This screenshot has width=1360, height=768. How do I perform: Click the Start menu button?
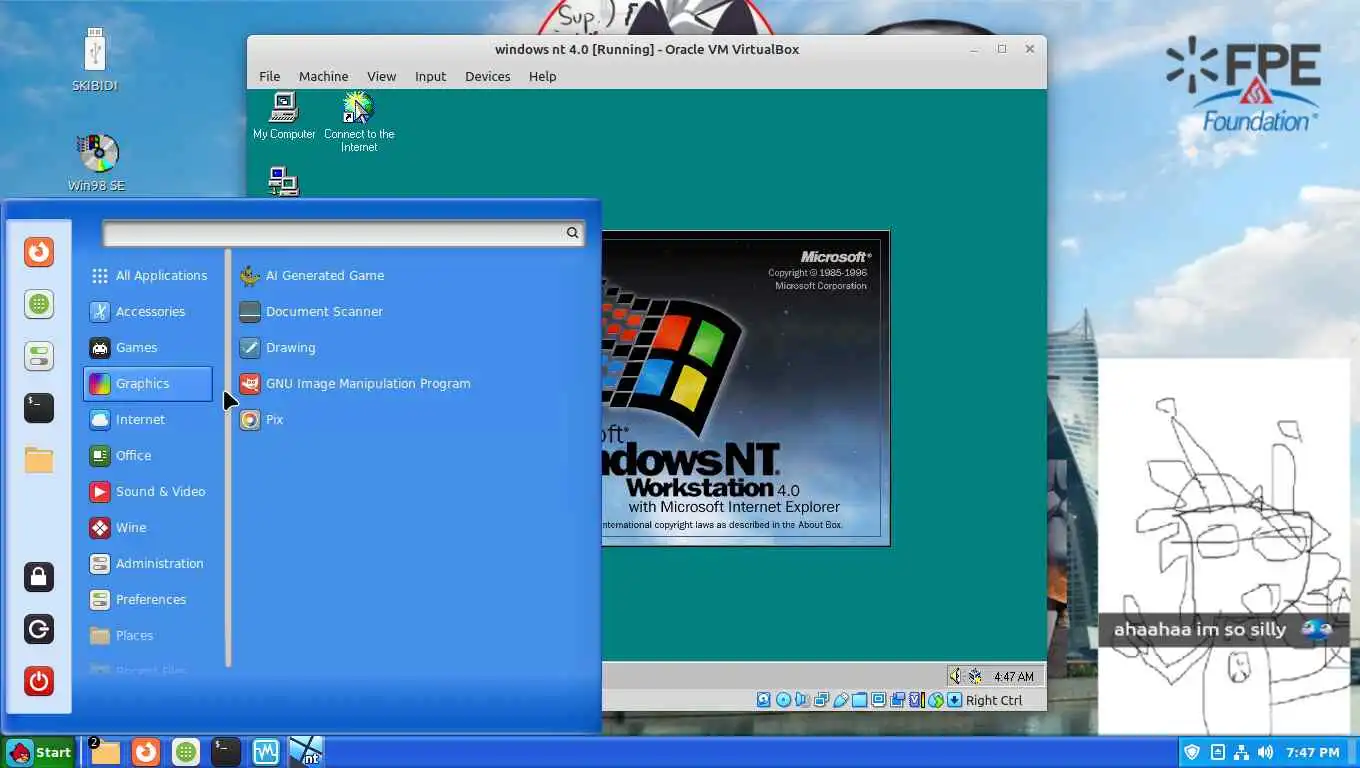39,752
